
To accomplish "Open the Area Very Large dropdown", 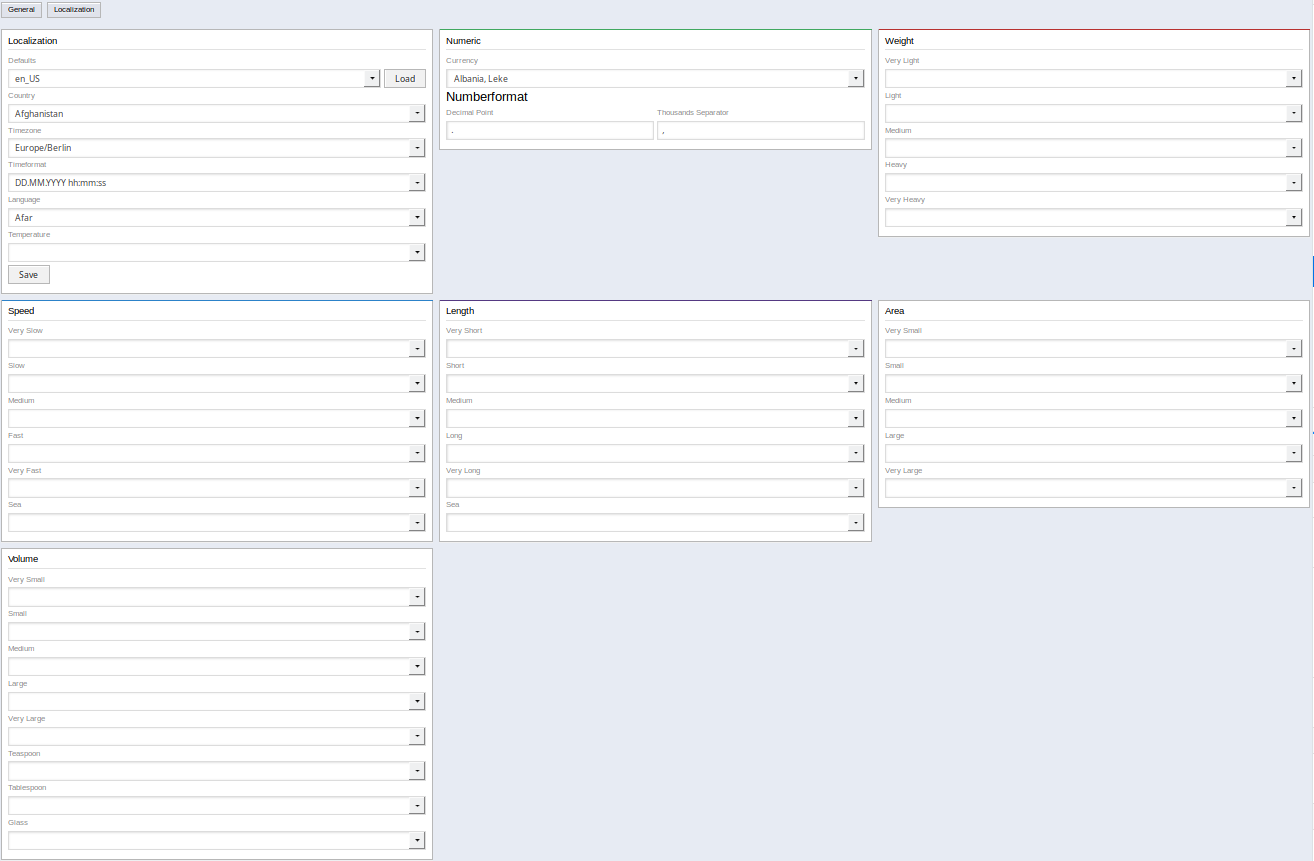I will [x=1093, y=488].
